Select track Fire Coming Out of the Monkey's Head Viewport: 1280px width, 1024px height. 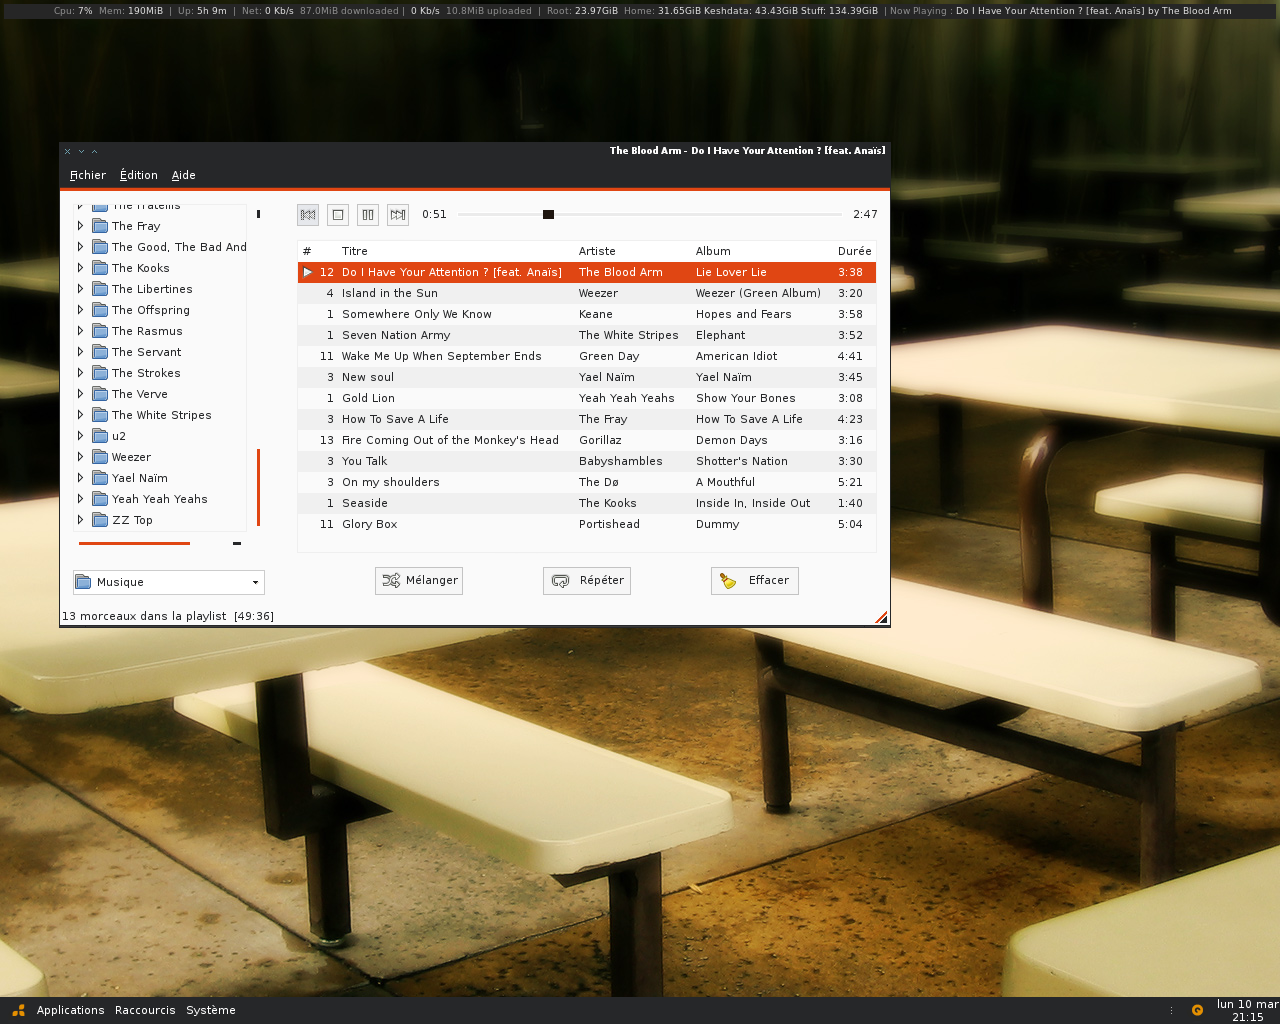click(586, 440)
